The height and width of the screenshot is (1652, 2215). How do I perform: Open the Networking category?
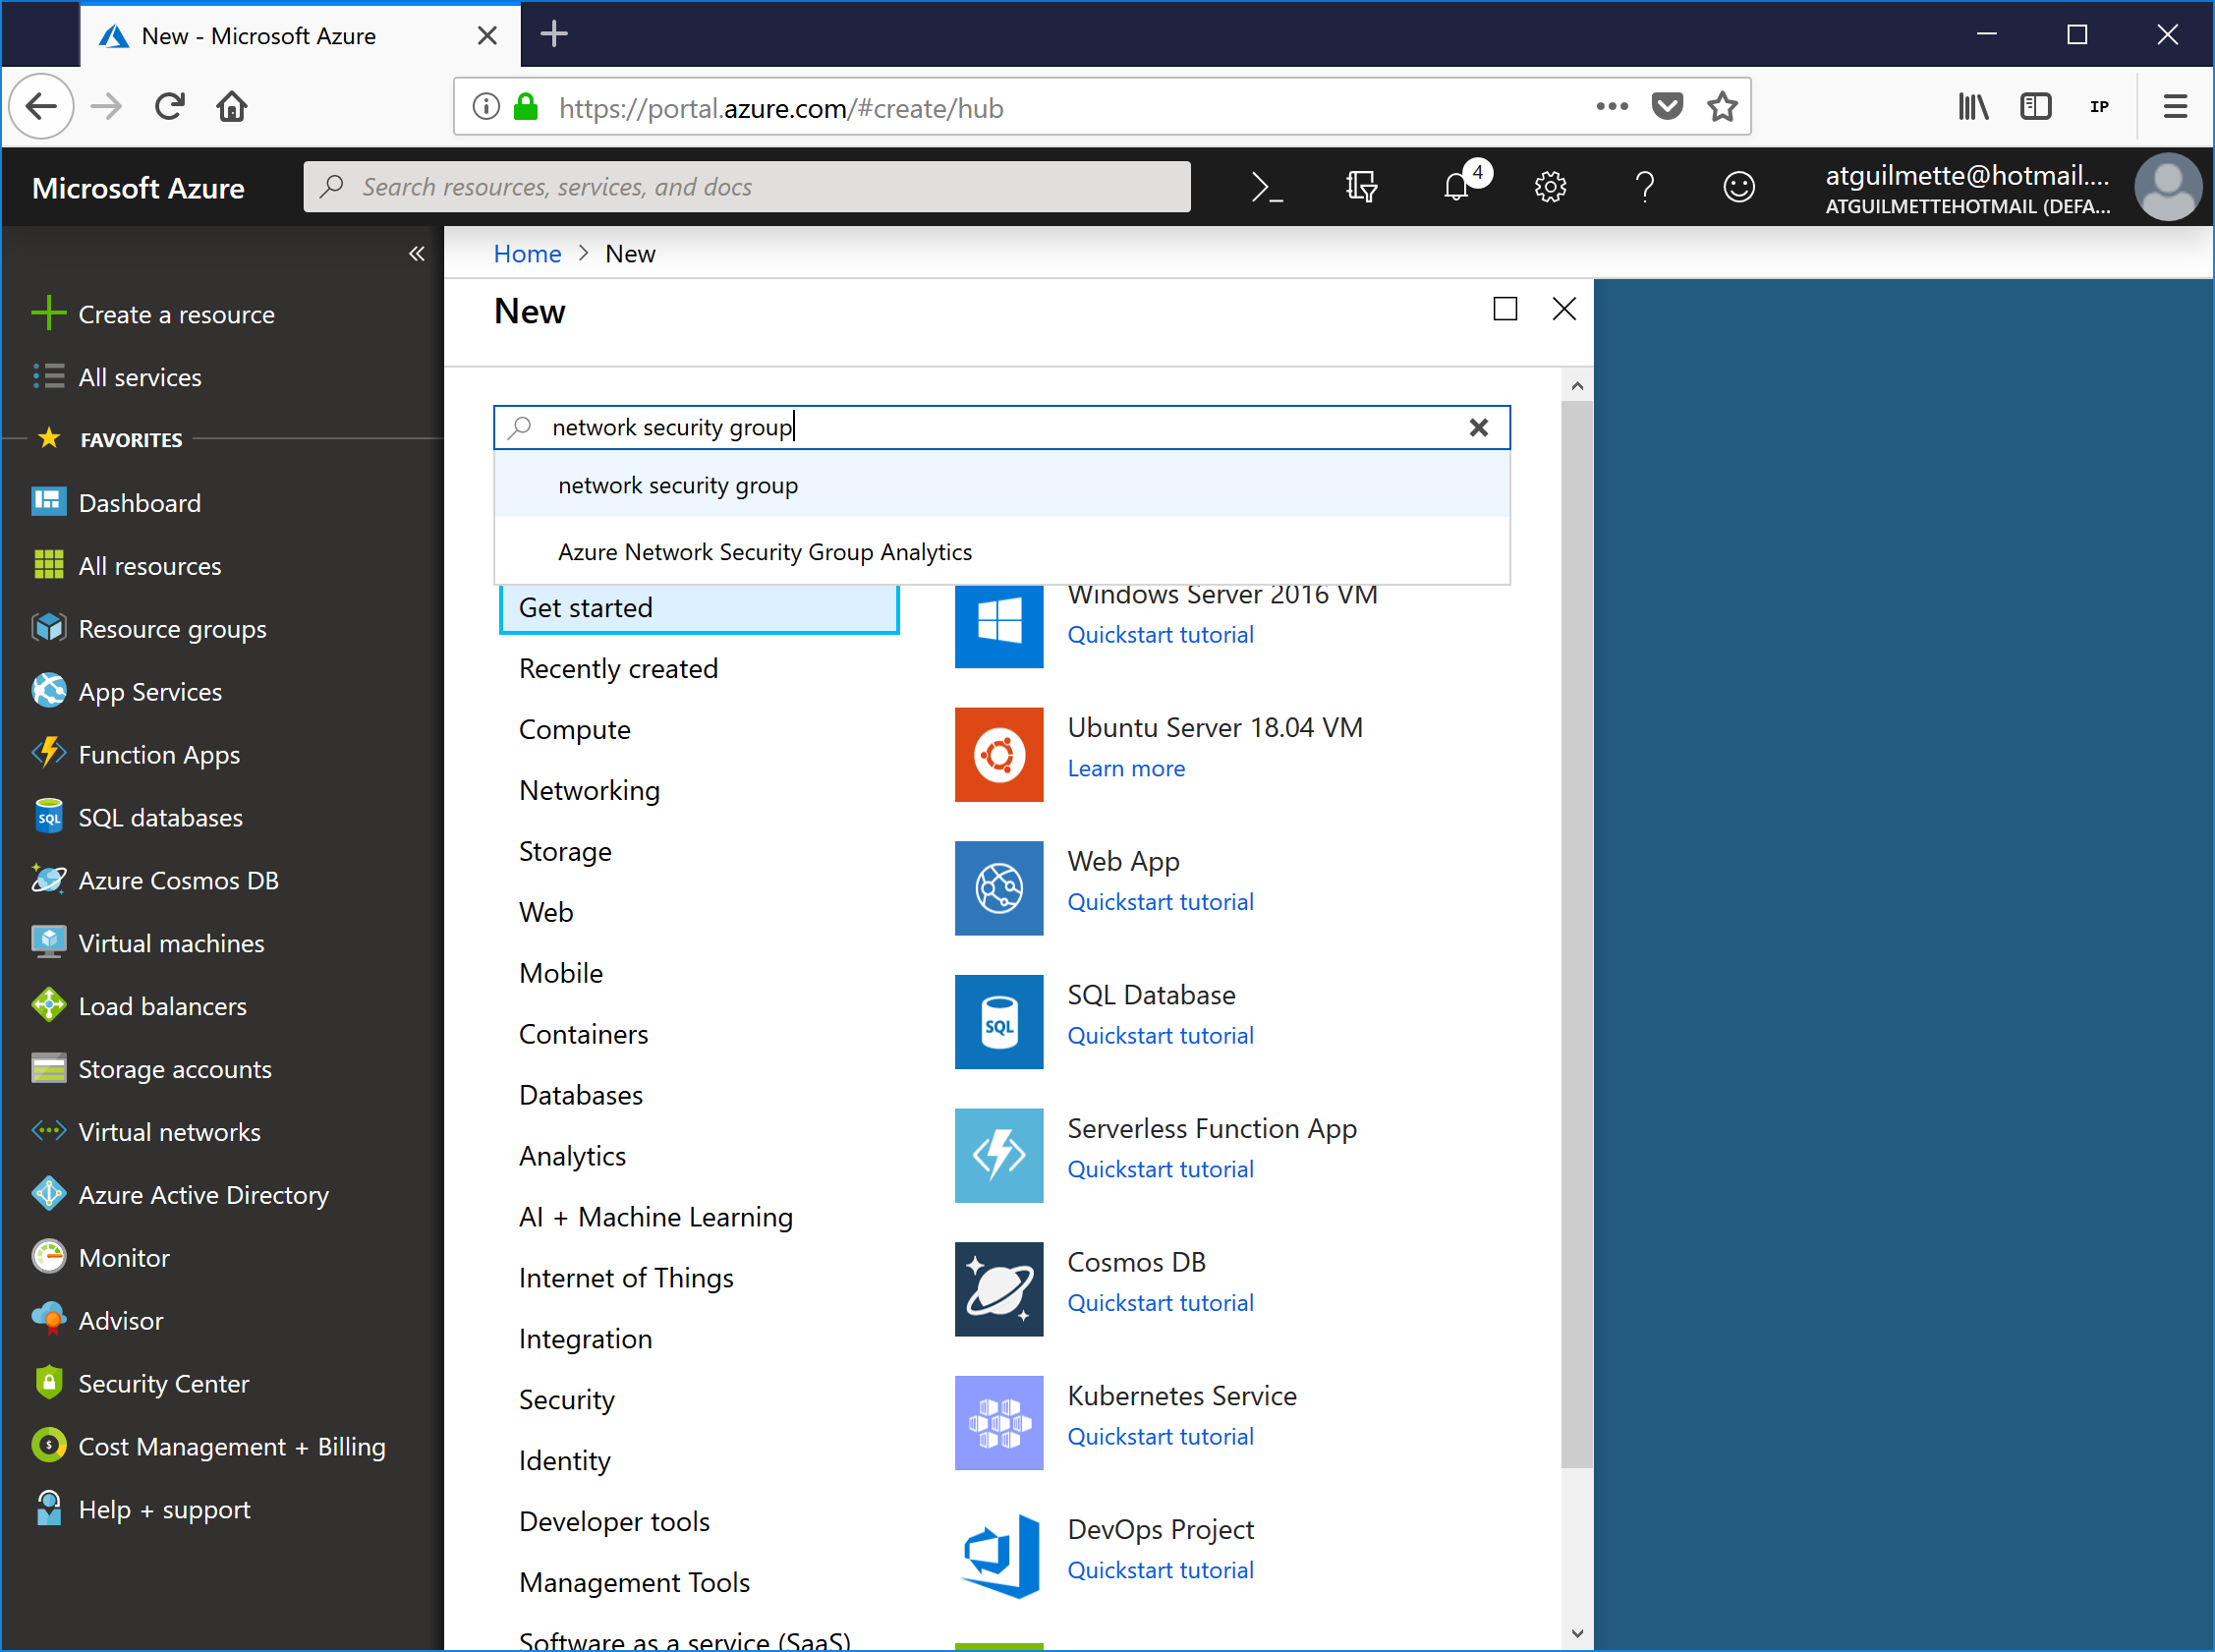point(589,791)
